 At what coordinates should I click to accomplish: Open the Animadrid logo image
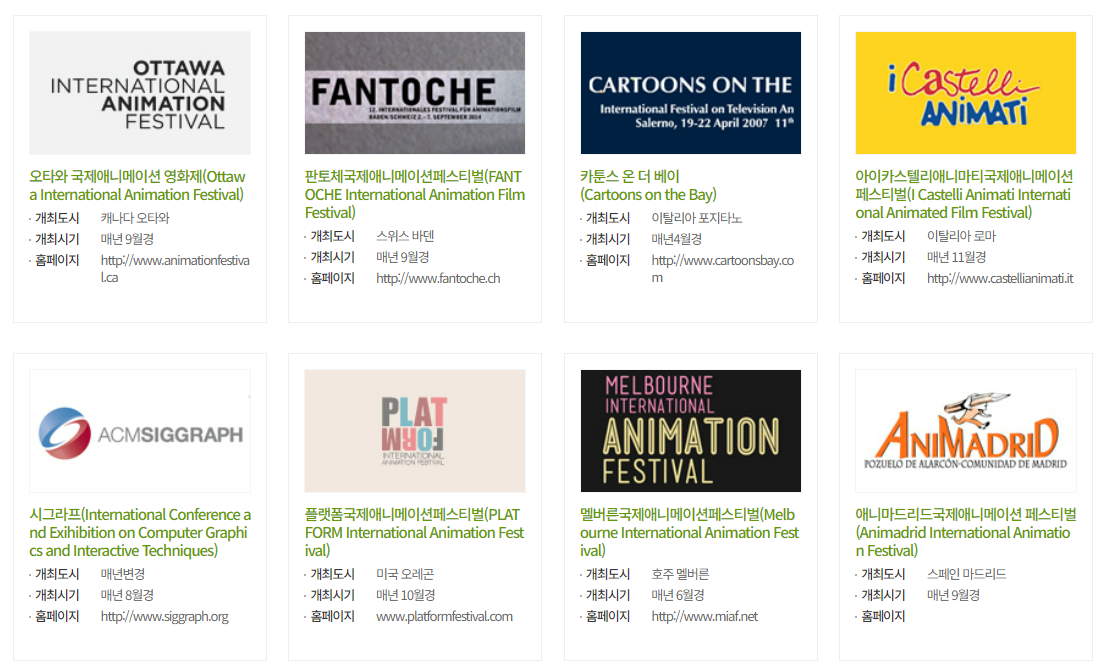coord(966,431)
